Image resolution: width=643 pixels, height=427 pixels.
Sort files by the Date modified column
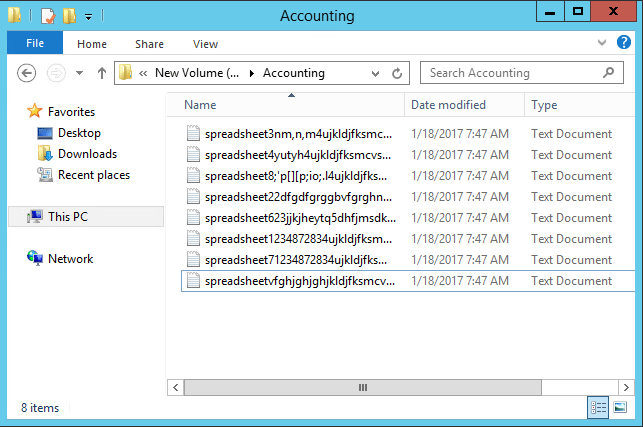tap(448, 105)
